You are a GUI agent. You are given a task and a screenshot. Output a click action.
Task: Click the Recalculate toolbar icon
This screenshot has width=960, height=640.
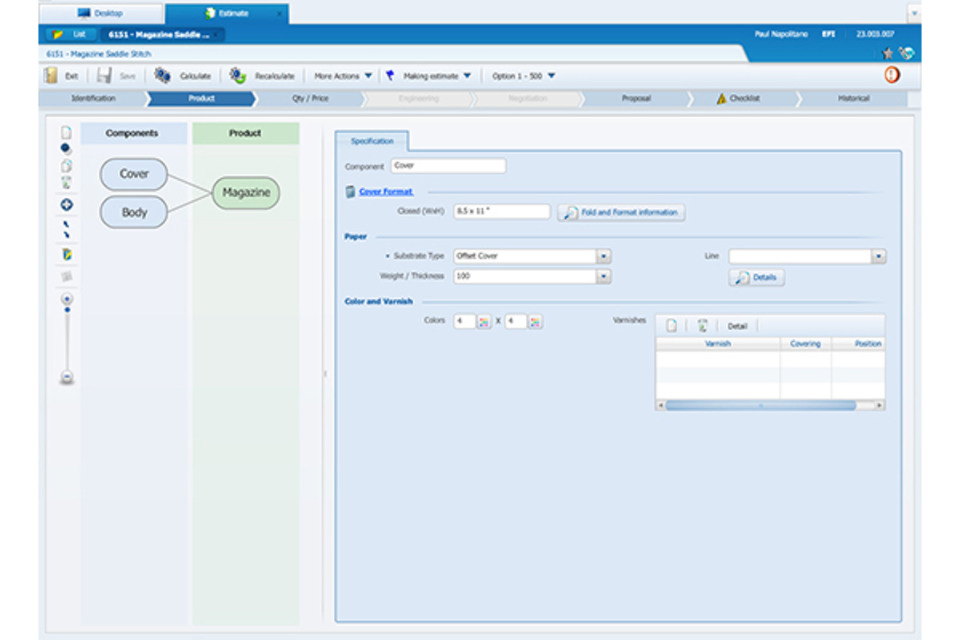pyautogui.click(x=237, y=75)
